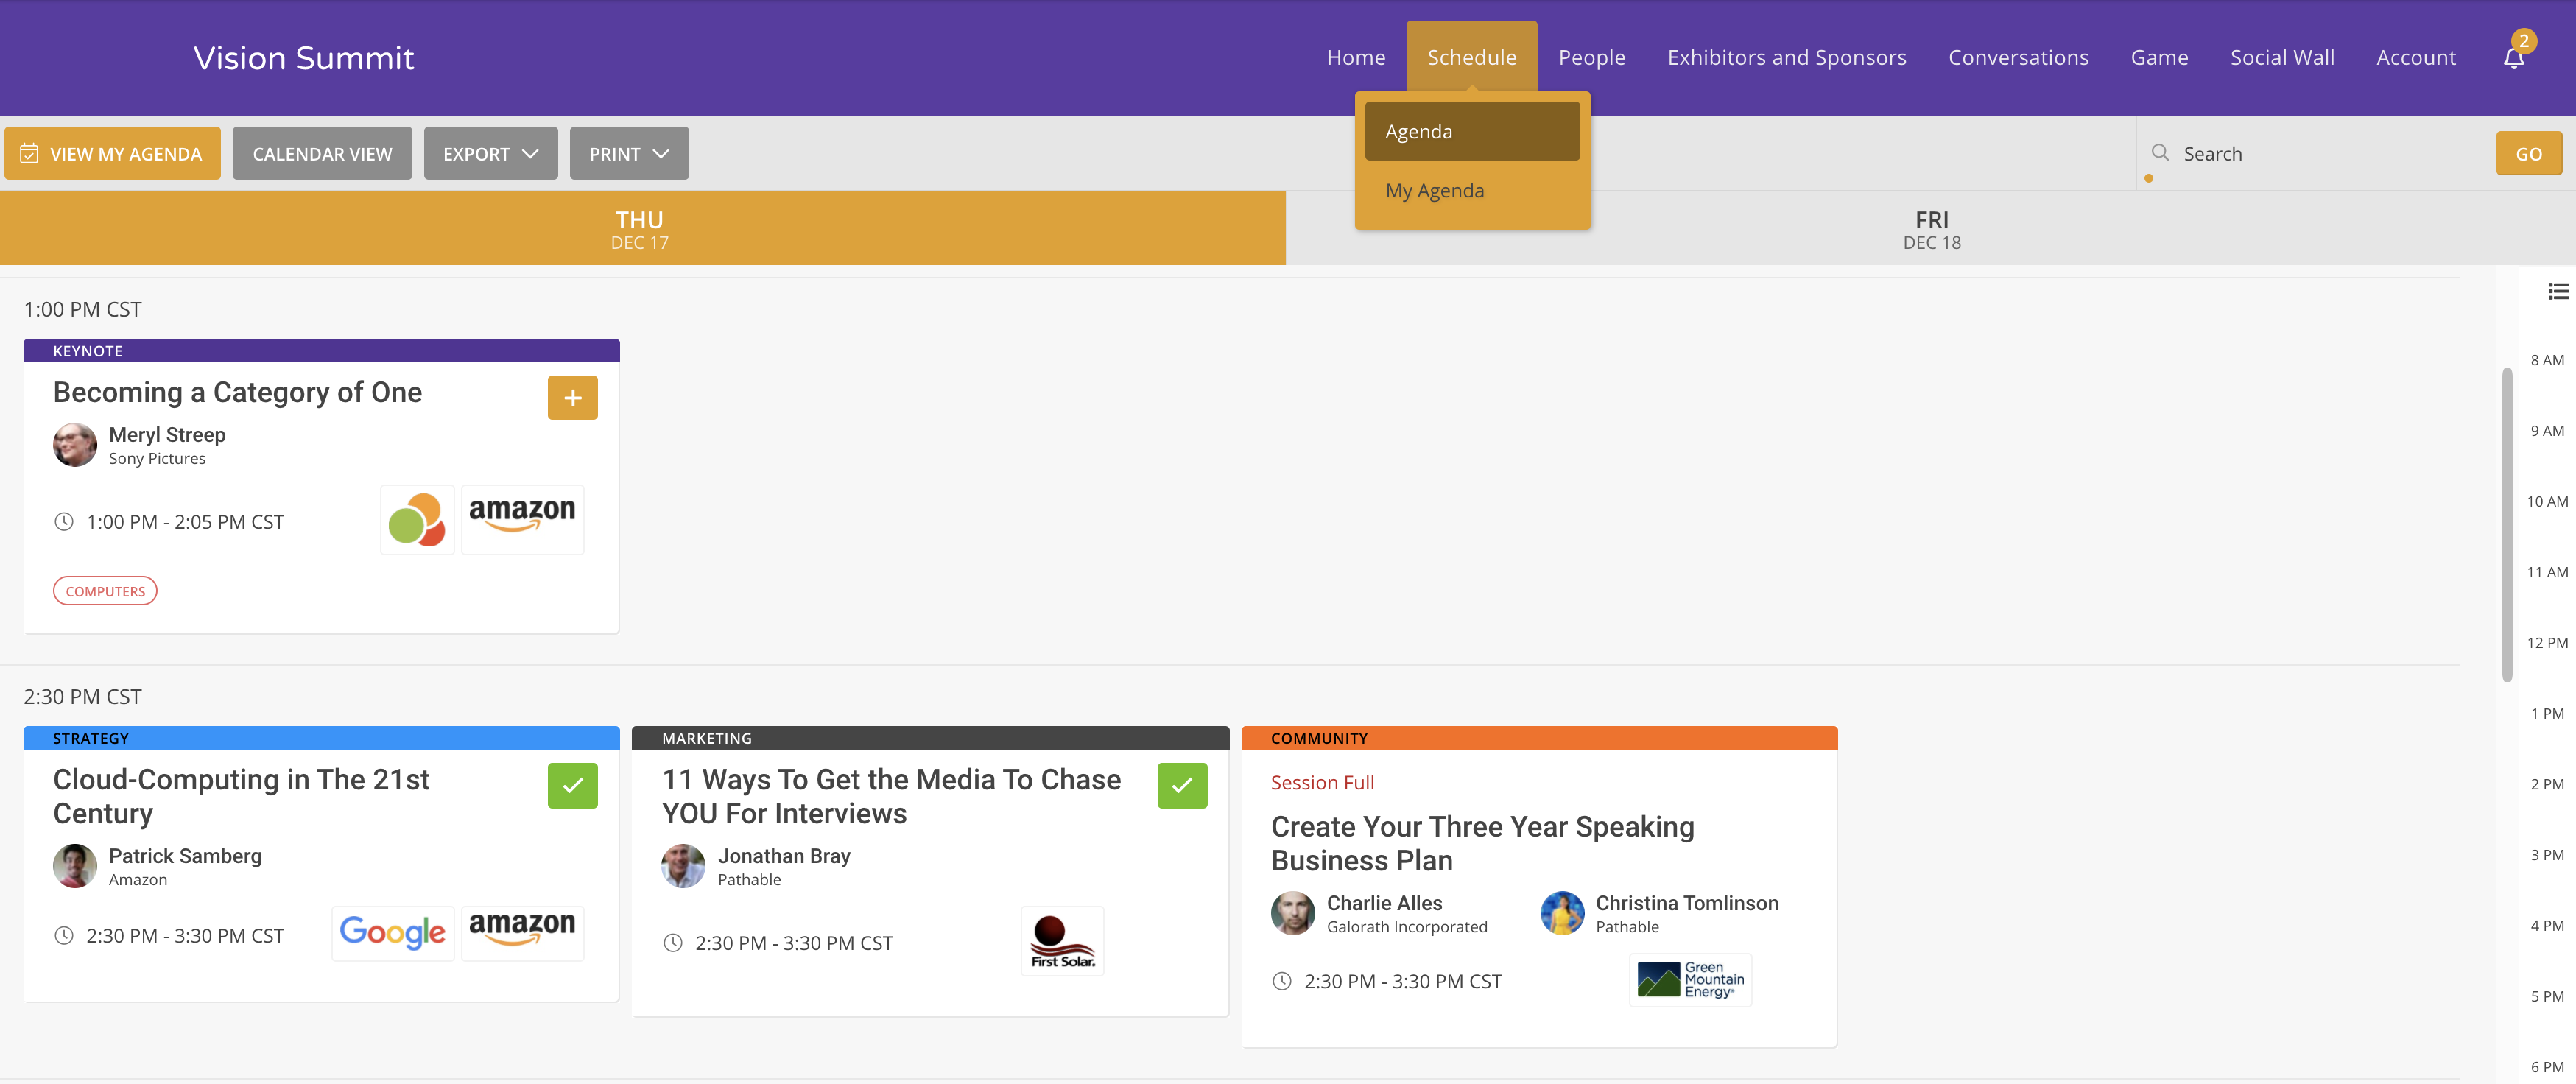This screenshot has height=1084, width=2576.
Task: Click the Amazon logo in keynote session
Action: tap(522, 520)
